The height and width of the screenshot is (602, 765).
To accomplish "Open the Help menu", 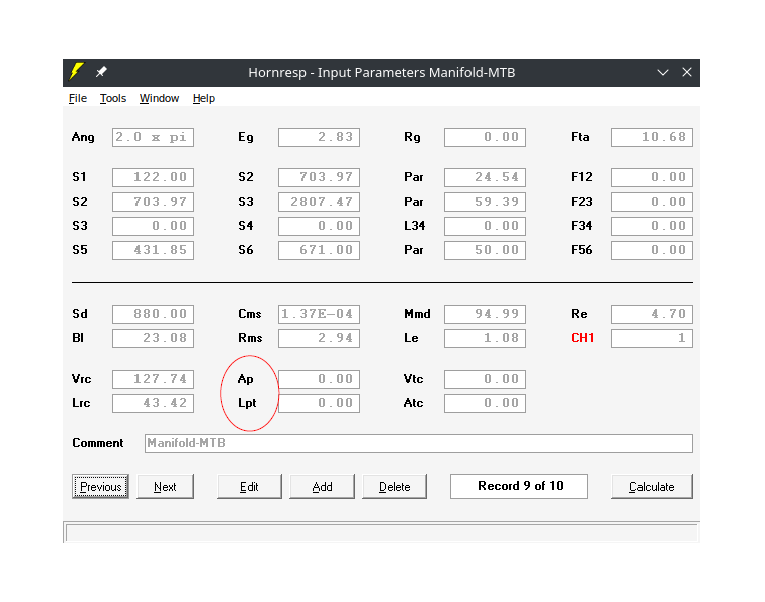I will coord(203,98).
